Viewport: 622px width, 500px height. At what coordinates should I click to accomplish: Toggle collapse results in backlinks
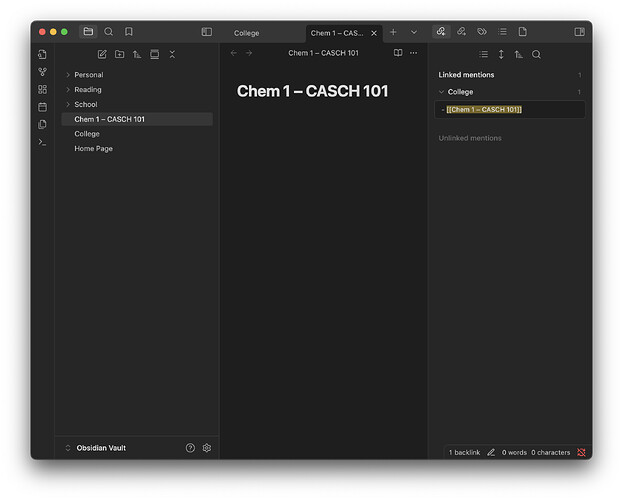click(483, 54)
